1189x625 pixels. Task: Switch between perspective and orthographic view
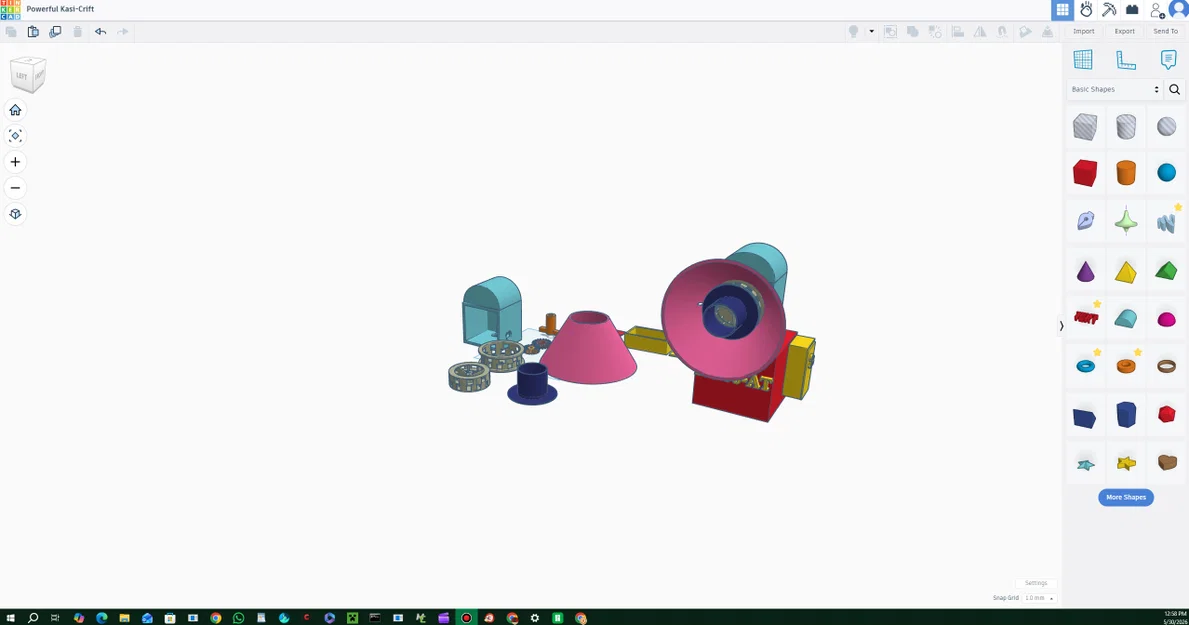click(x=15, y=214)
